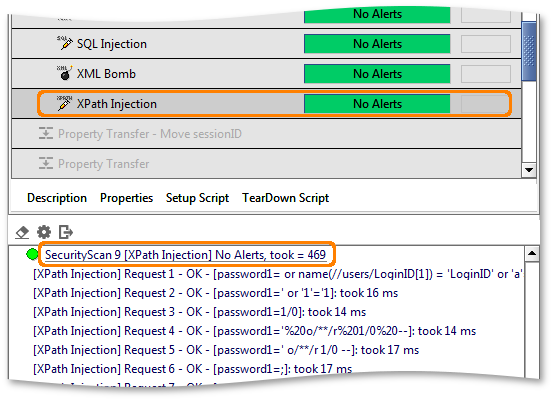This screenshot has height=401, width=553.
Task: Open the Properties tab
Action: click(x=126, y=198)
